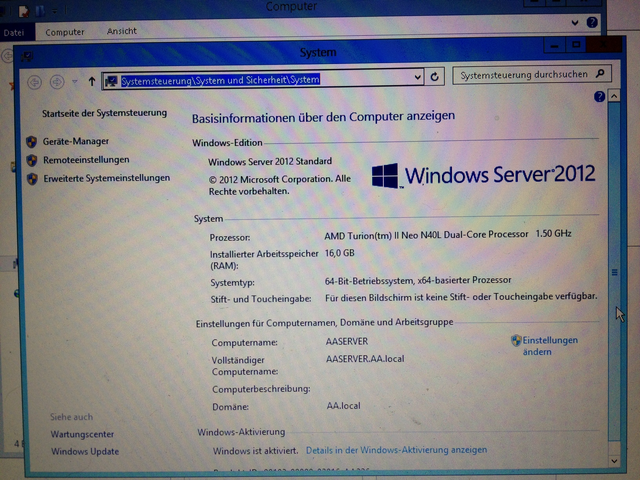Click the computer icon in the address bar

click(111, 81)
